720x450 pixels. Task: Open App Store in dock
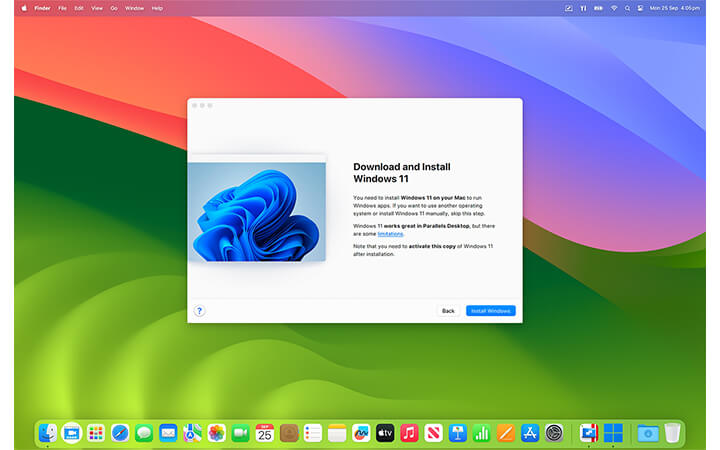point(530,433)
